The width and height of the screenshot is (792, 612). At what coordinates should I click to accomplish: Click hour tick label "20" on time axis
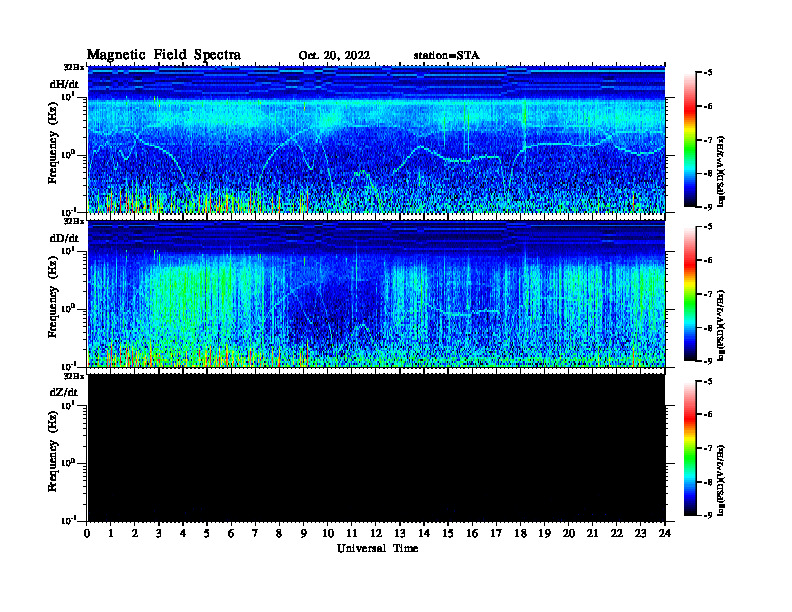pyautogui.click(x=568, y=534)
